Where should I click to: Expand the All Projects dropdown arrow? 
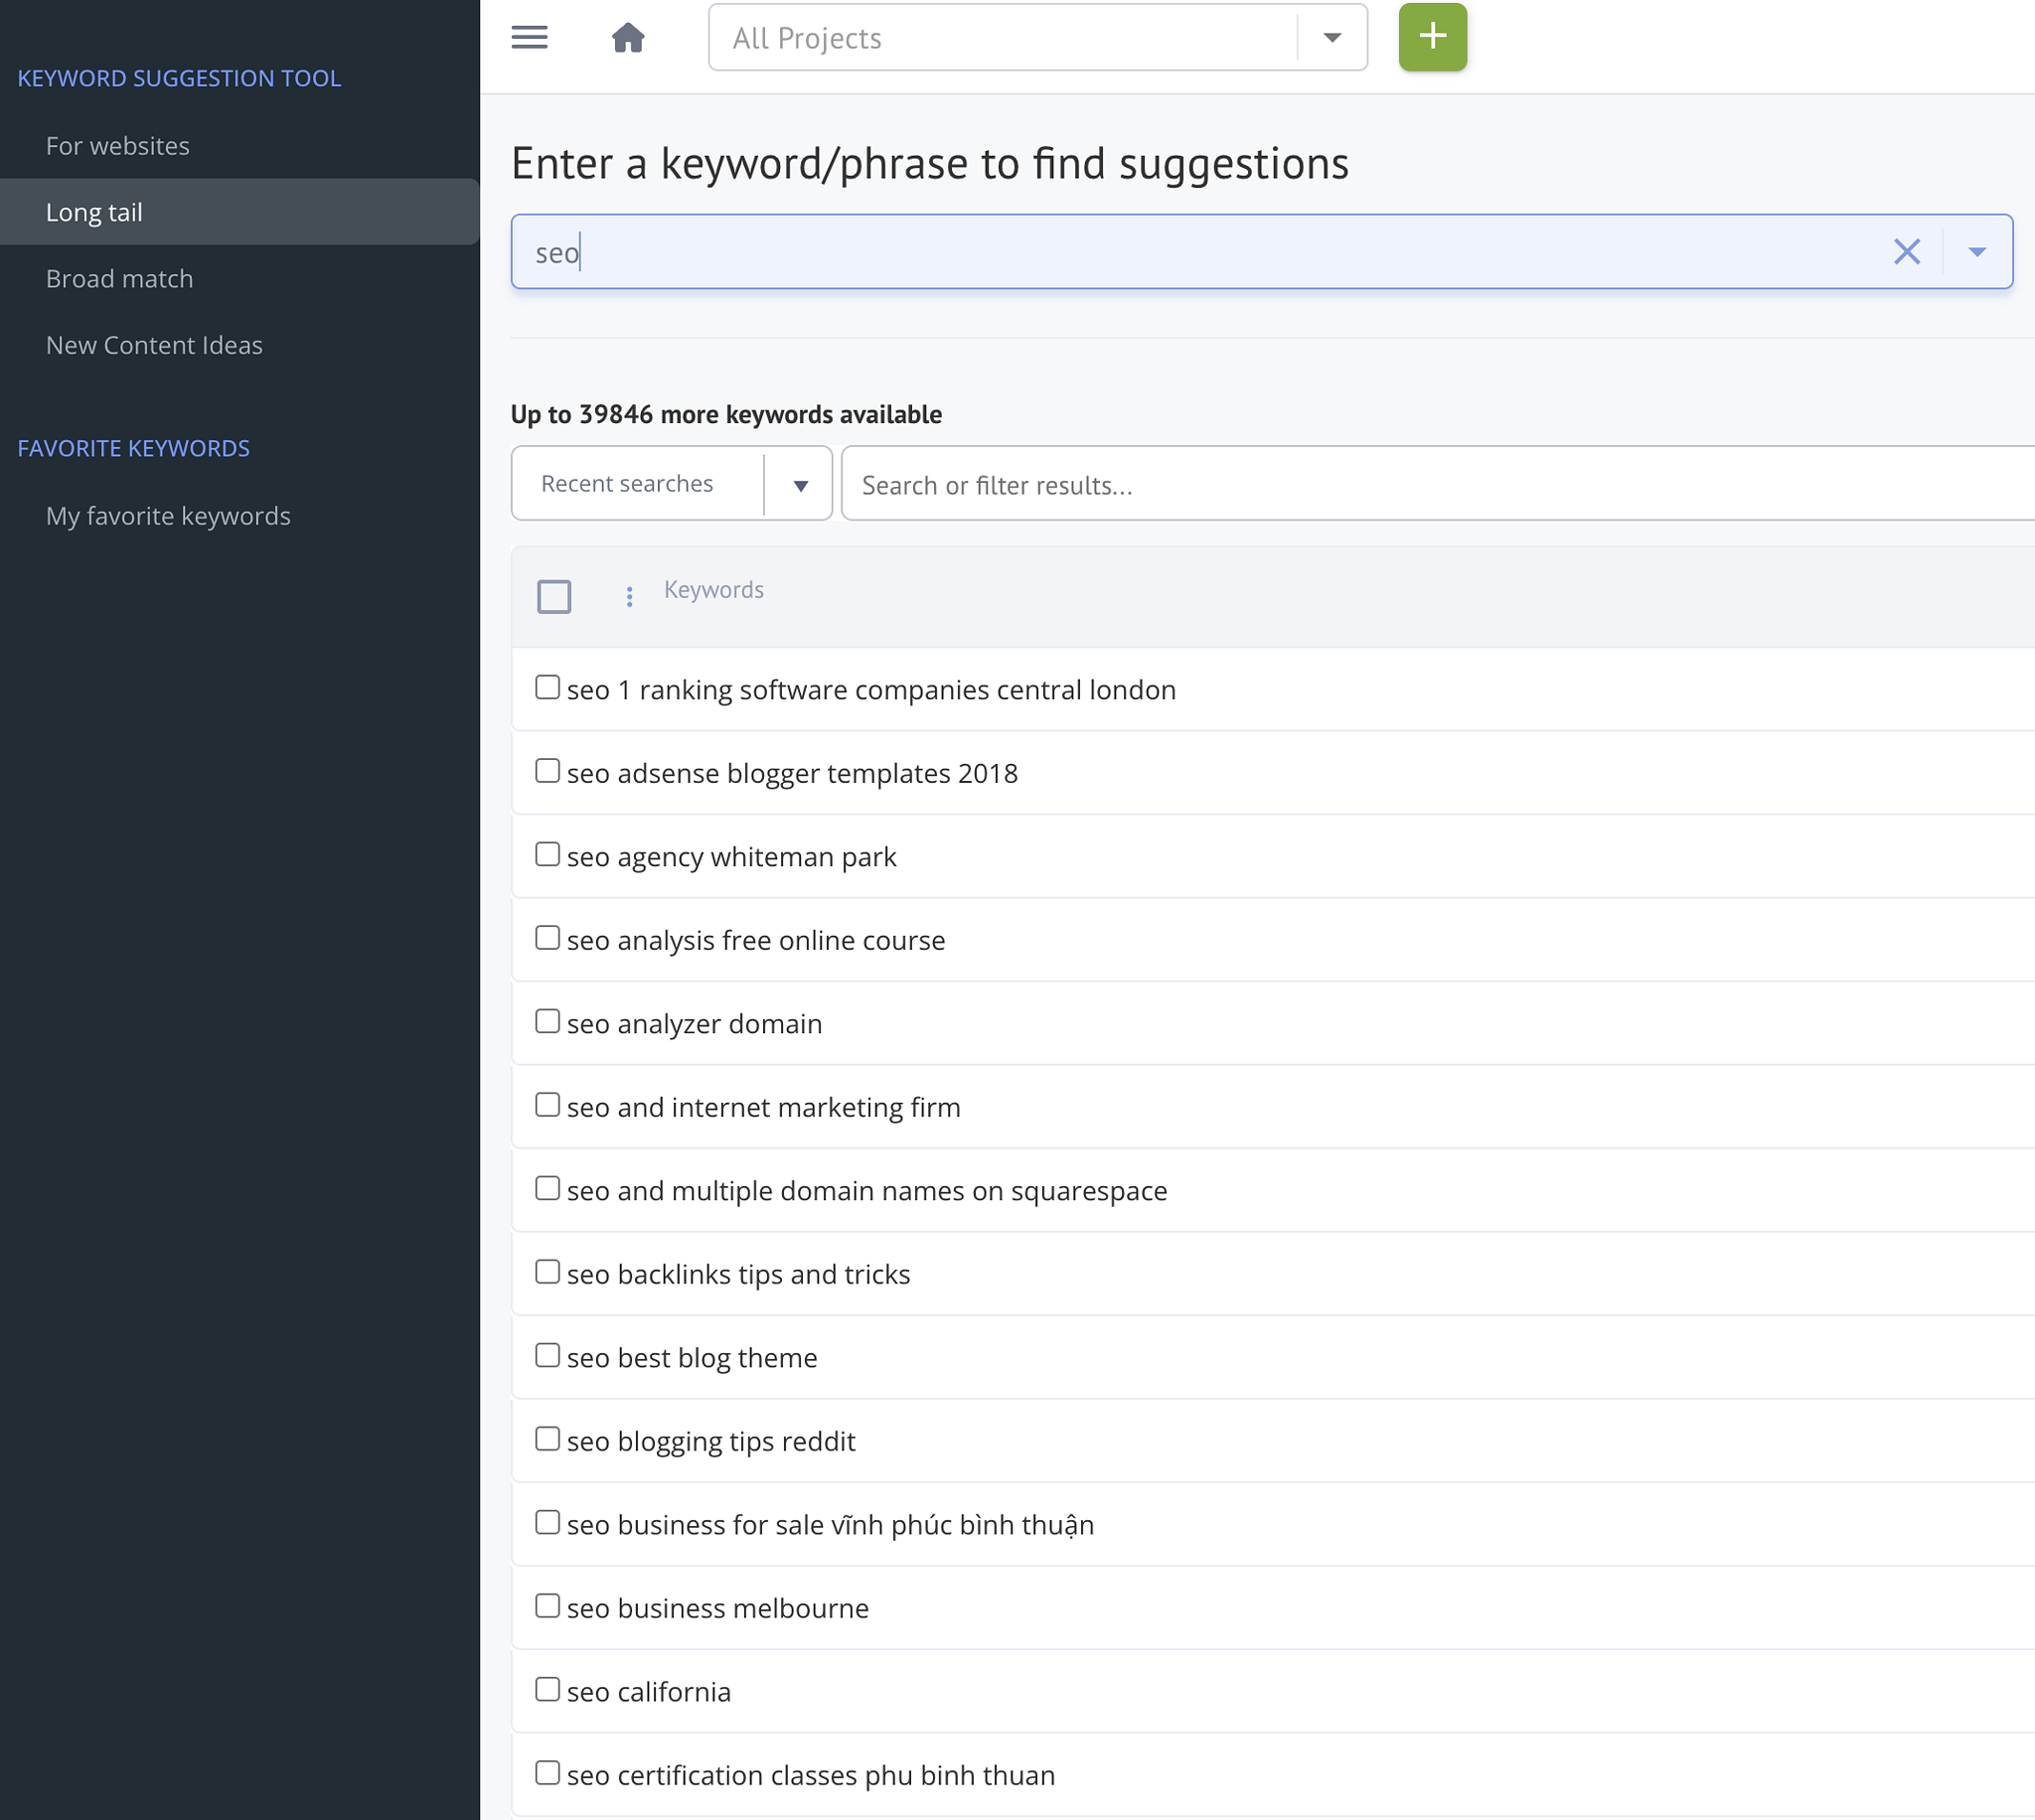[1331, 38]
